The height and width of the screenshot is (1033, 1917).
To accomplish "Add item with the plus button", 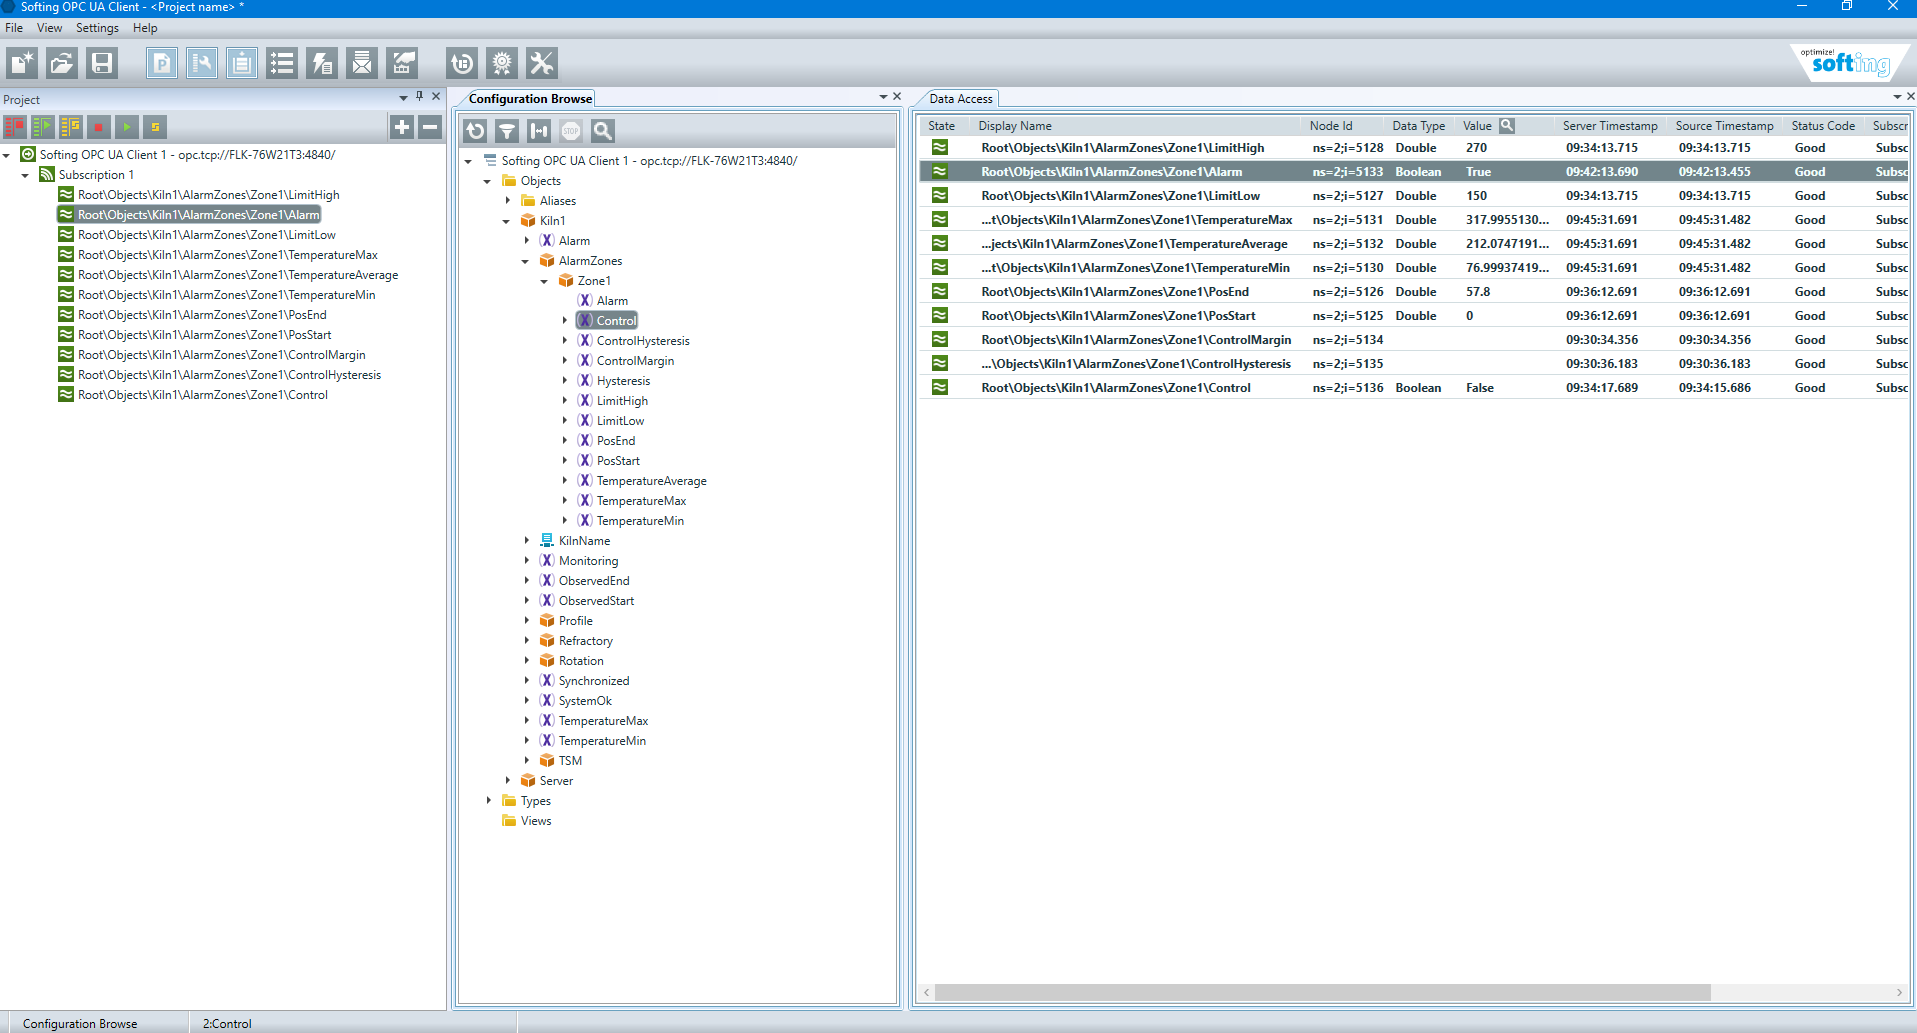I will pyautogui.click(x=402, y=127).
